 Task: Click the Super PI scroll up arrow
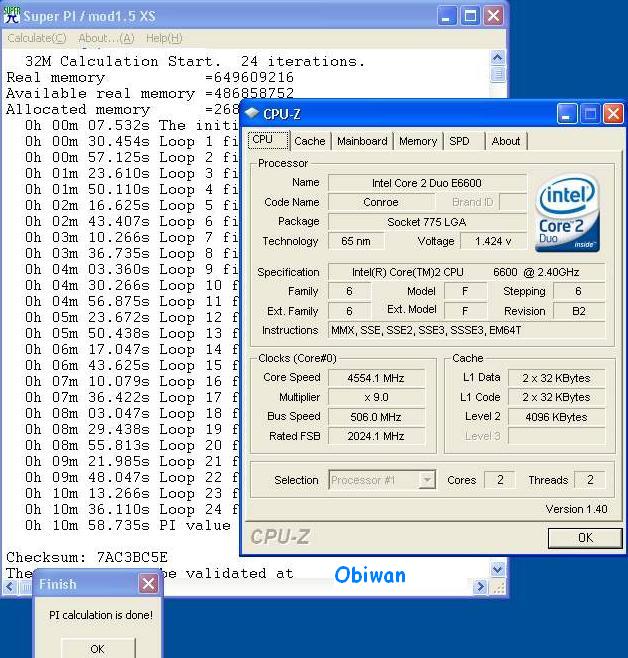pyautogui.click(x=498, y=57)
